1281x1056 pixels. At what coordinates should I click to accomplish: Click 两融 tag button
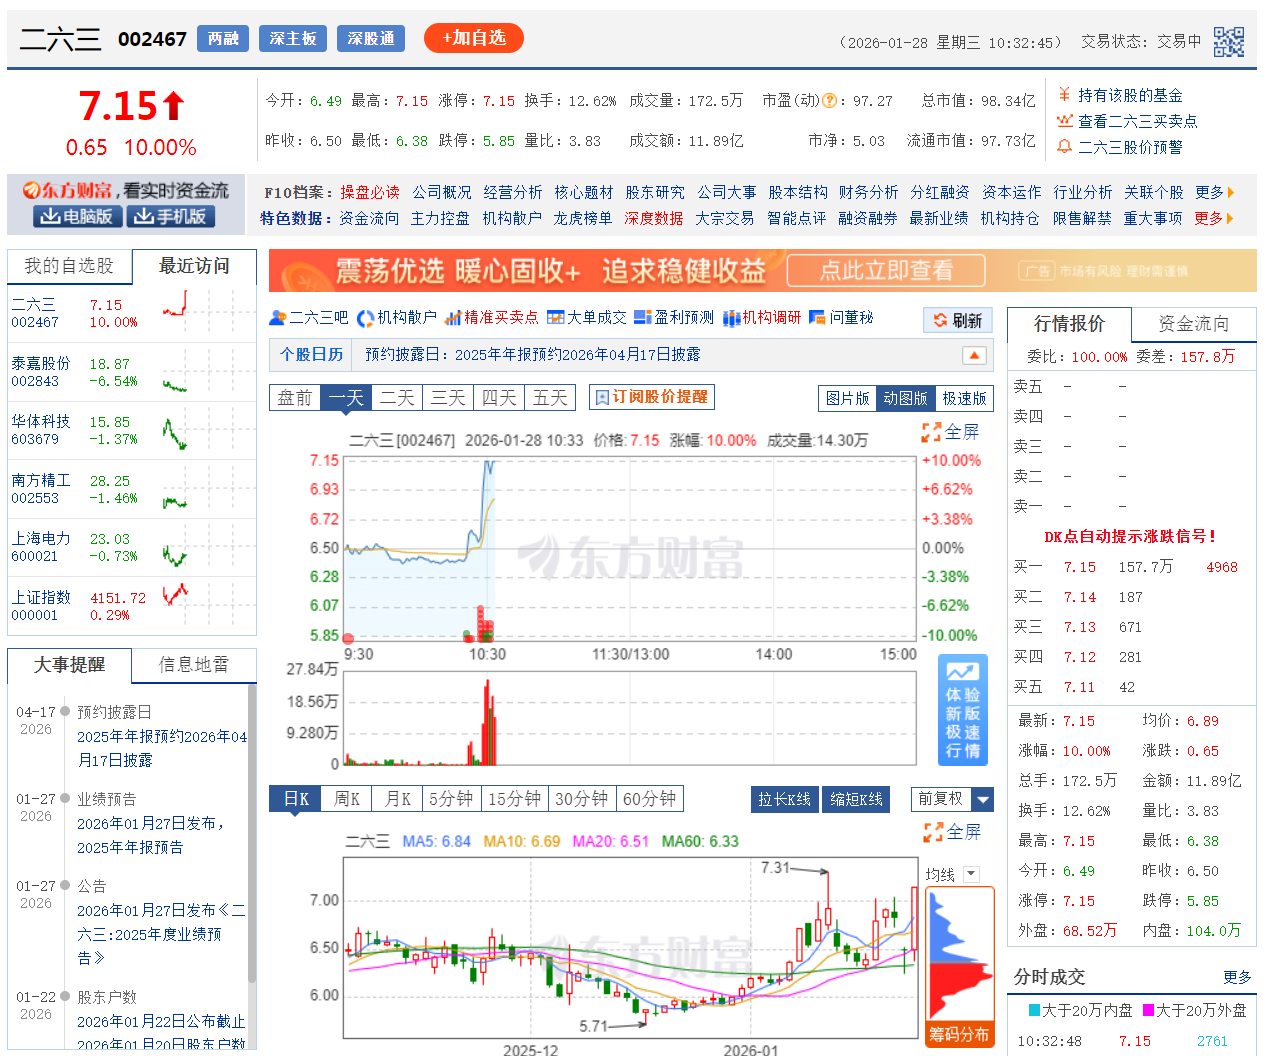(x=223, y=38)
